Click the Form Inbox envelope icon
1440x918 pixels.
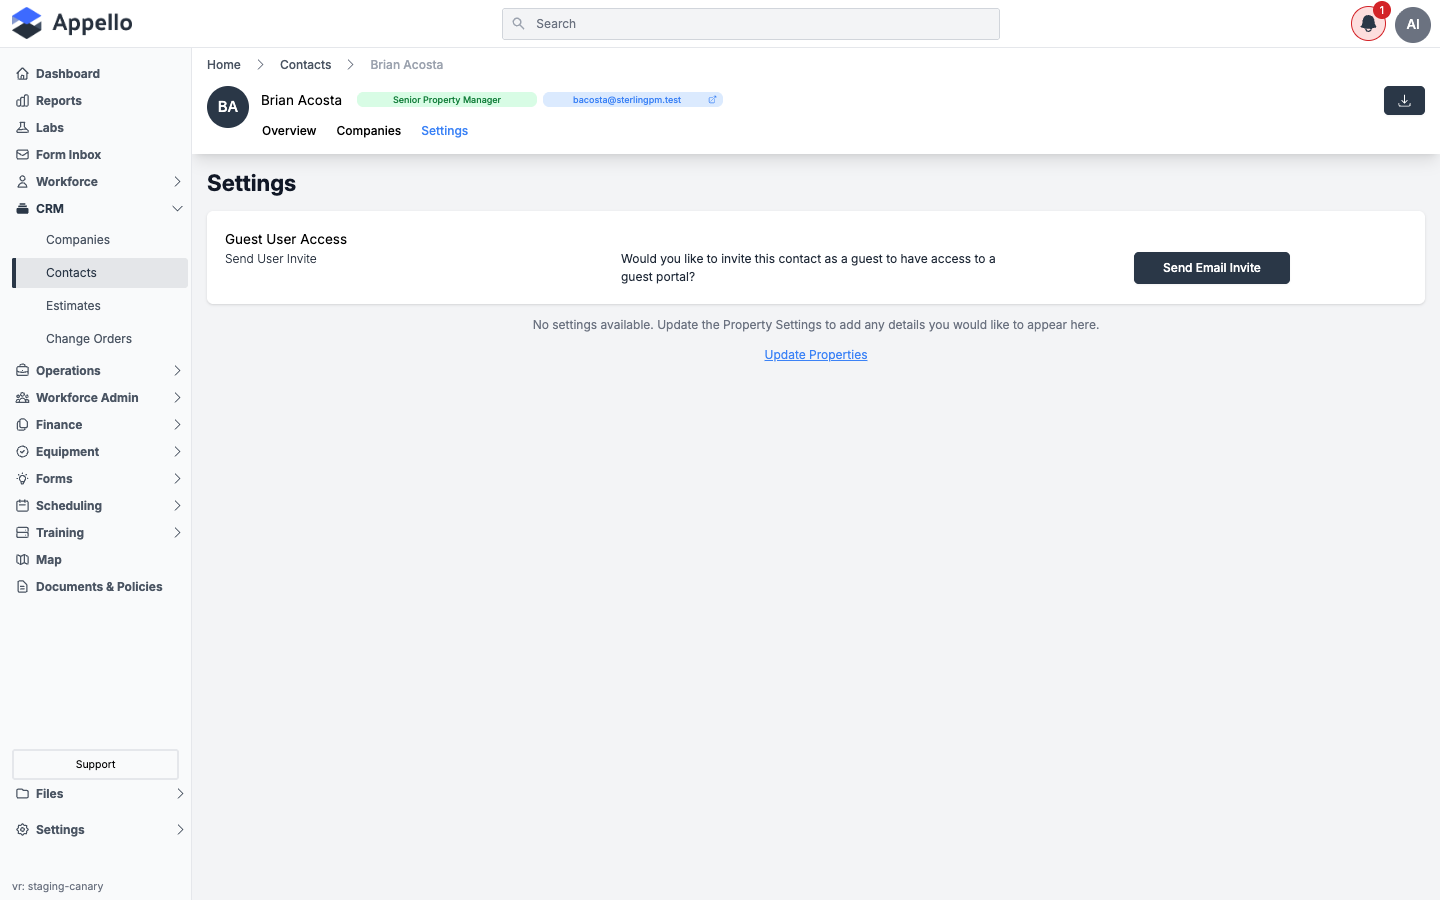coord(22,155)
